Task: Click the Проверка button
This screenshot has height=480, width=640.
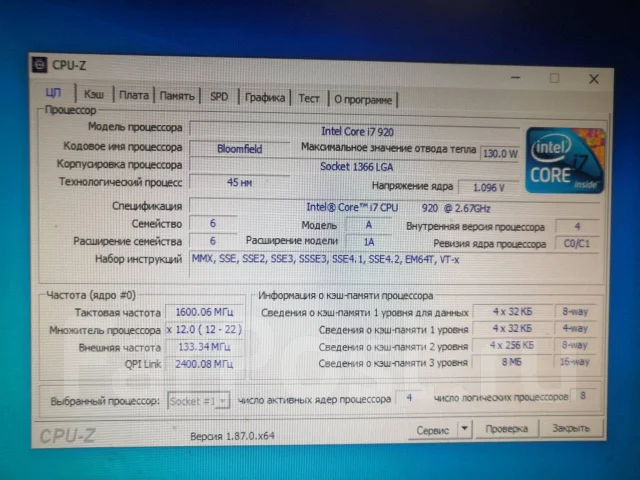Action: point(507,429)
